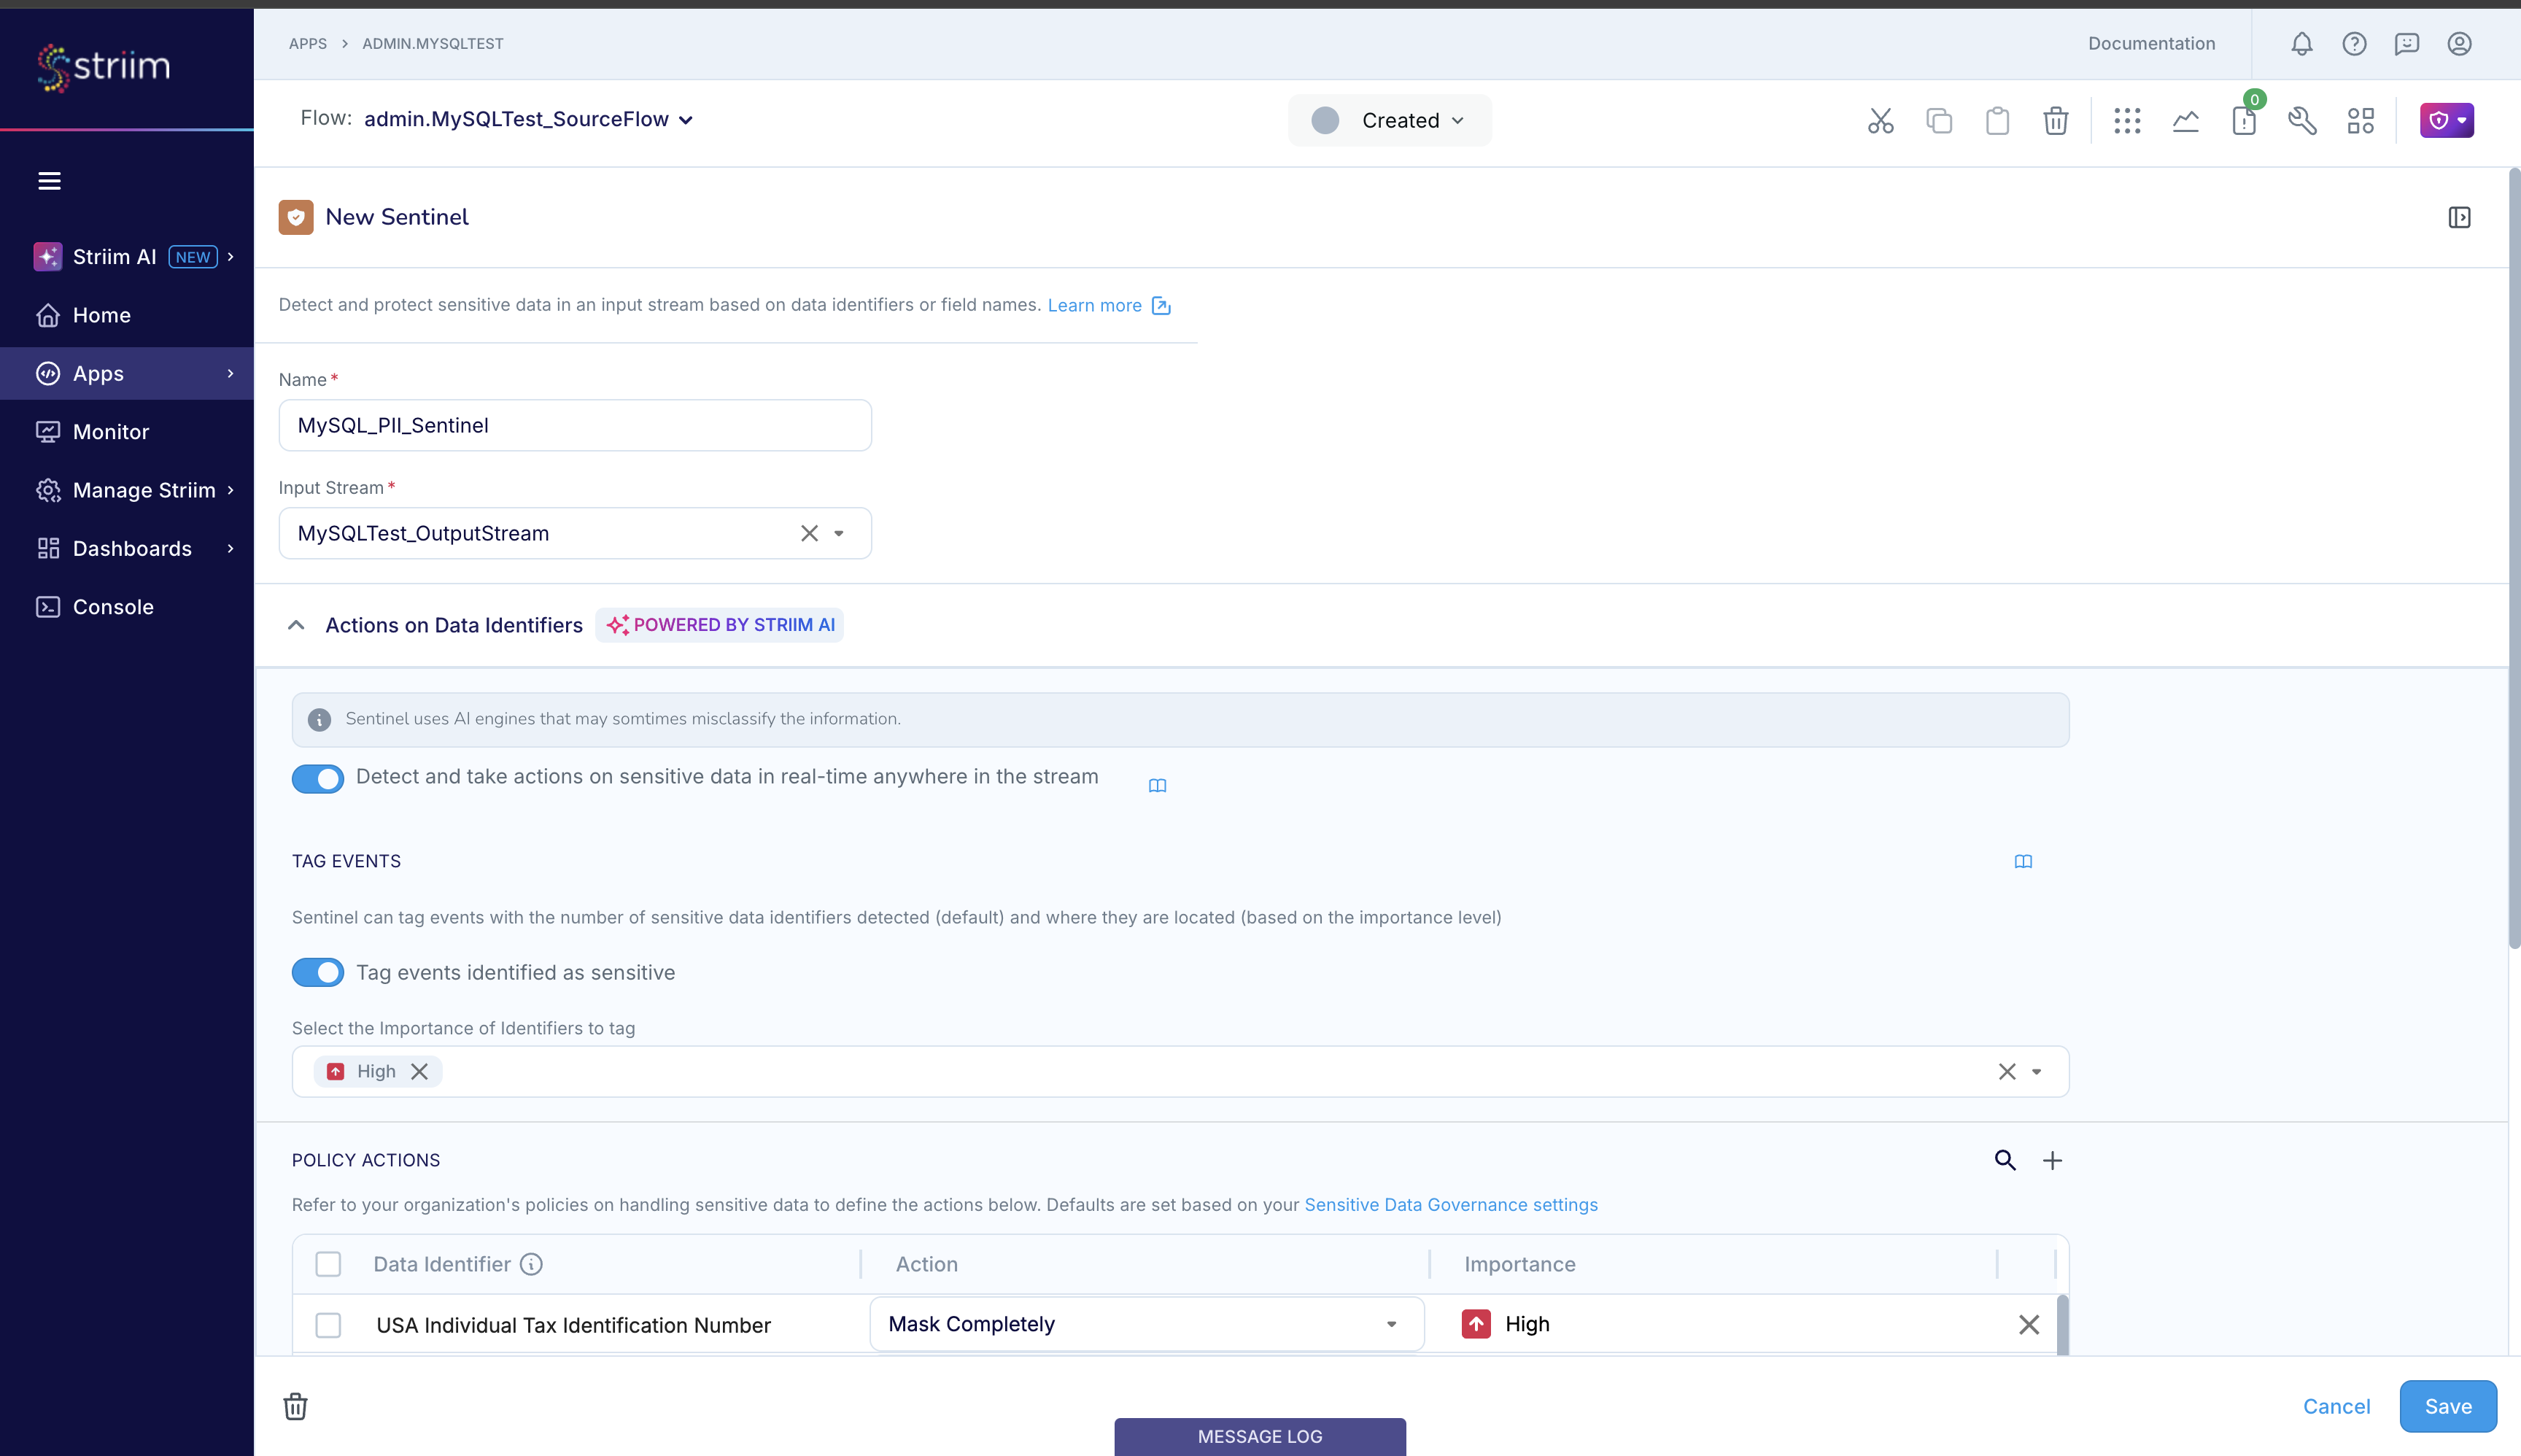Open Sensitive Data Governance settings link
The image size is (2521, 1456).
pyautogui.click(x=1449, y=1204)
